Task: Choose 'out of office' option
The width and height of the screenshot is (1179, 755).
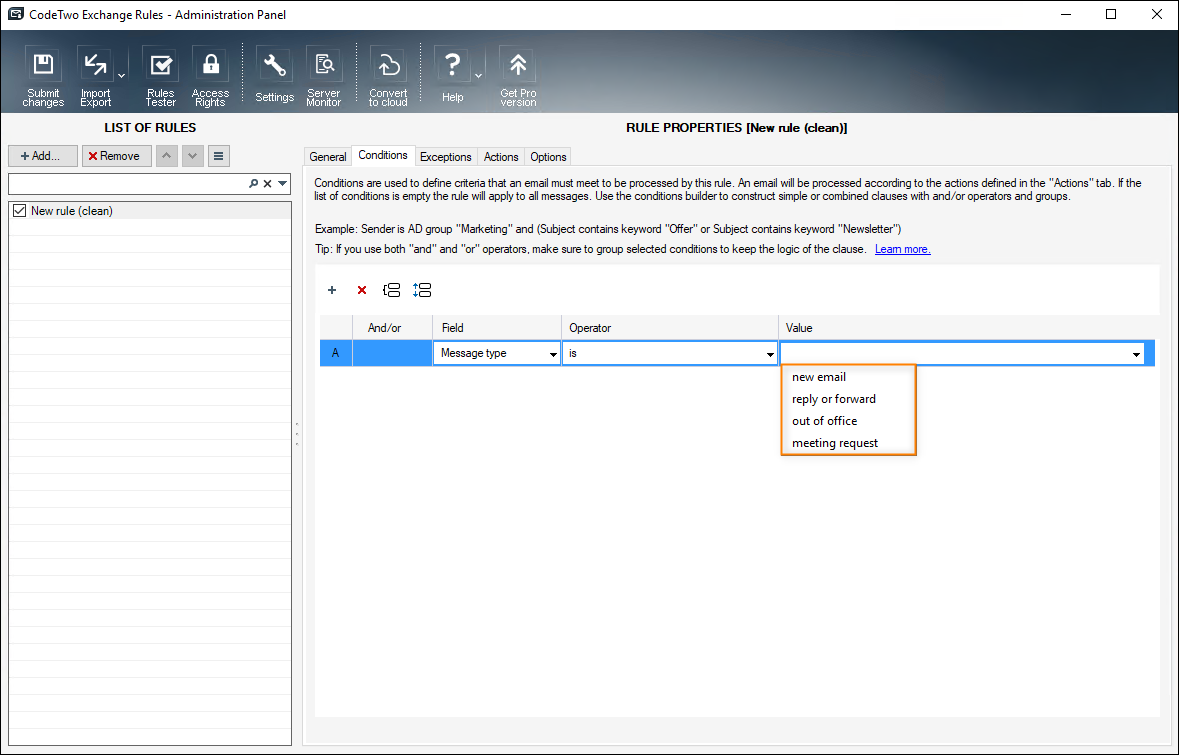Action: 825,420
